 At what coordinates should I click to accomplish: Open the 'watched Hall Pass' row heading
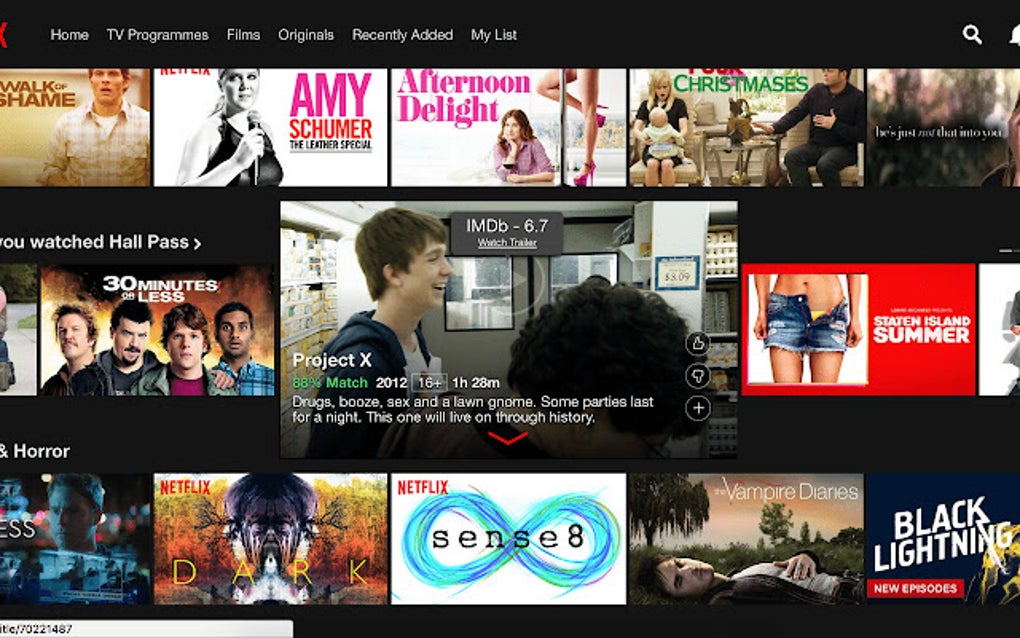pyautogui.click(x=94, y=242)
